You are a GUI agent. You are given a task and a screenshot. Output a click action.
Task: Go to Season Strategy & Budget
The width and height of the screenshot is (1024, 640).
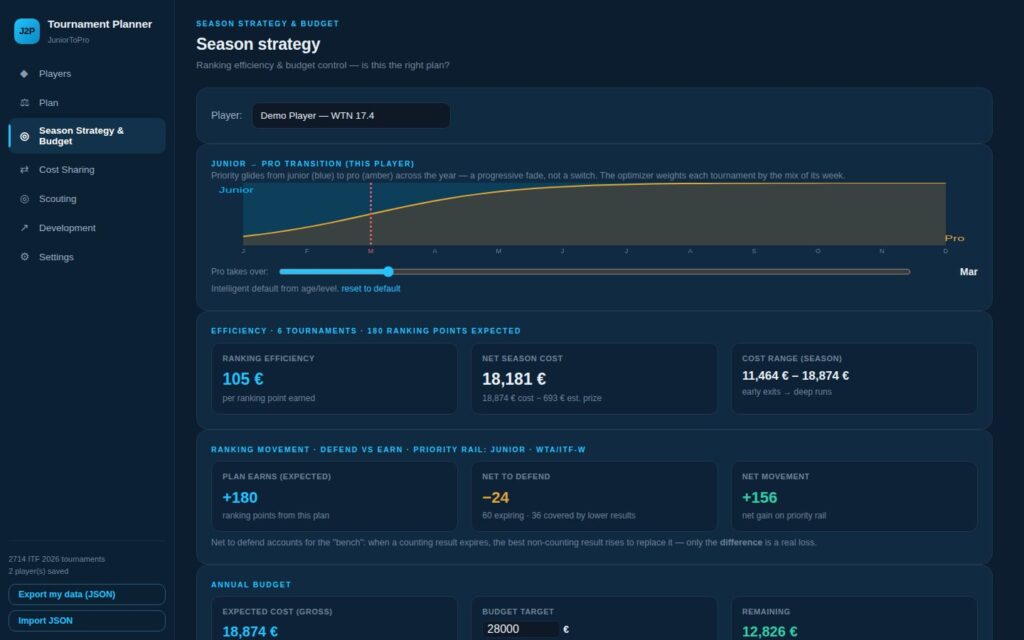coord(87,136)
